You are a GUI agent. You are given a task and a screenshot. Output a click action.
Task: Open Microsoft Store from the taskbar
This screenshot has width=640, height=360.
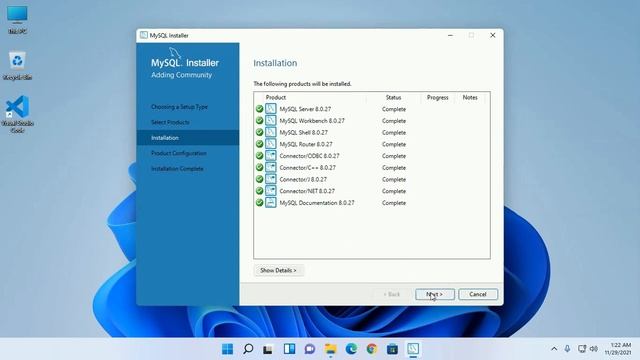pos(392,349)
